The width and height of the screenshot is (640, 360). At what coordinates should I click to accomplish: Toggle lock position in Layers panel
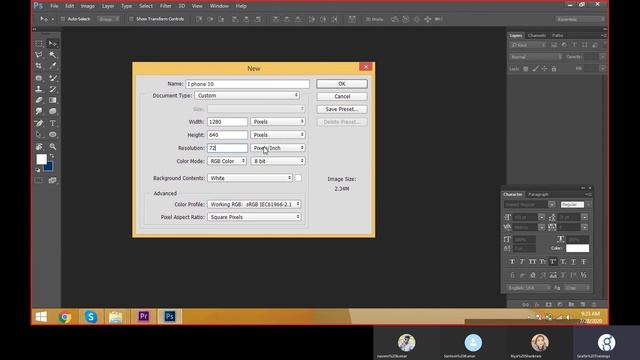click(x=544, y=69)
